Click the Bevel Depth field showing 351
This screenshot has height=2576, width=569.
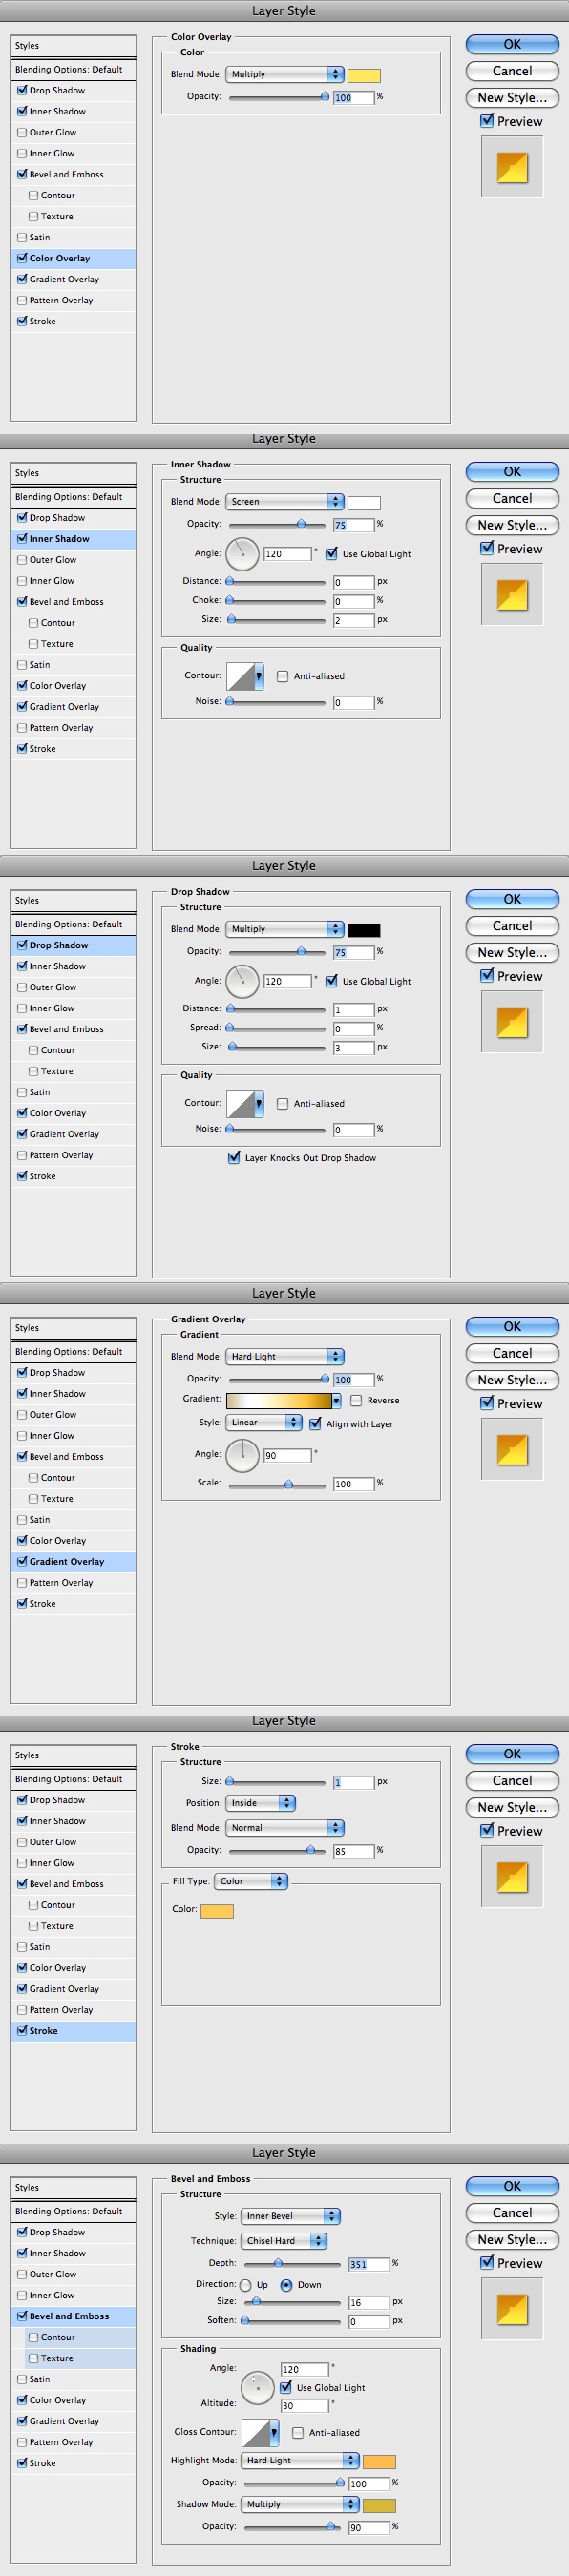tap(369, 2264)
